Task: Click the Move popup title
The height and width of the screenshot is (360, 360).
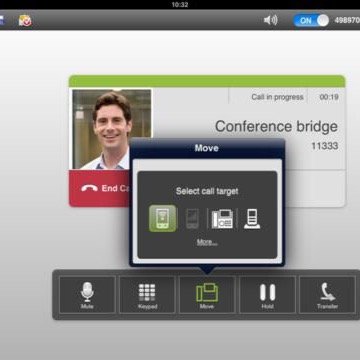Action: tap(207, 148)
